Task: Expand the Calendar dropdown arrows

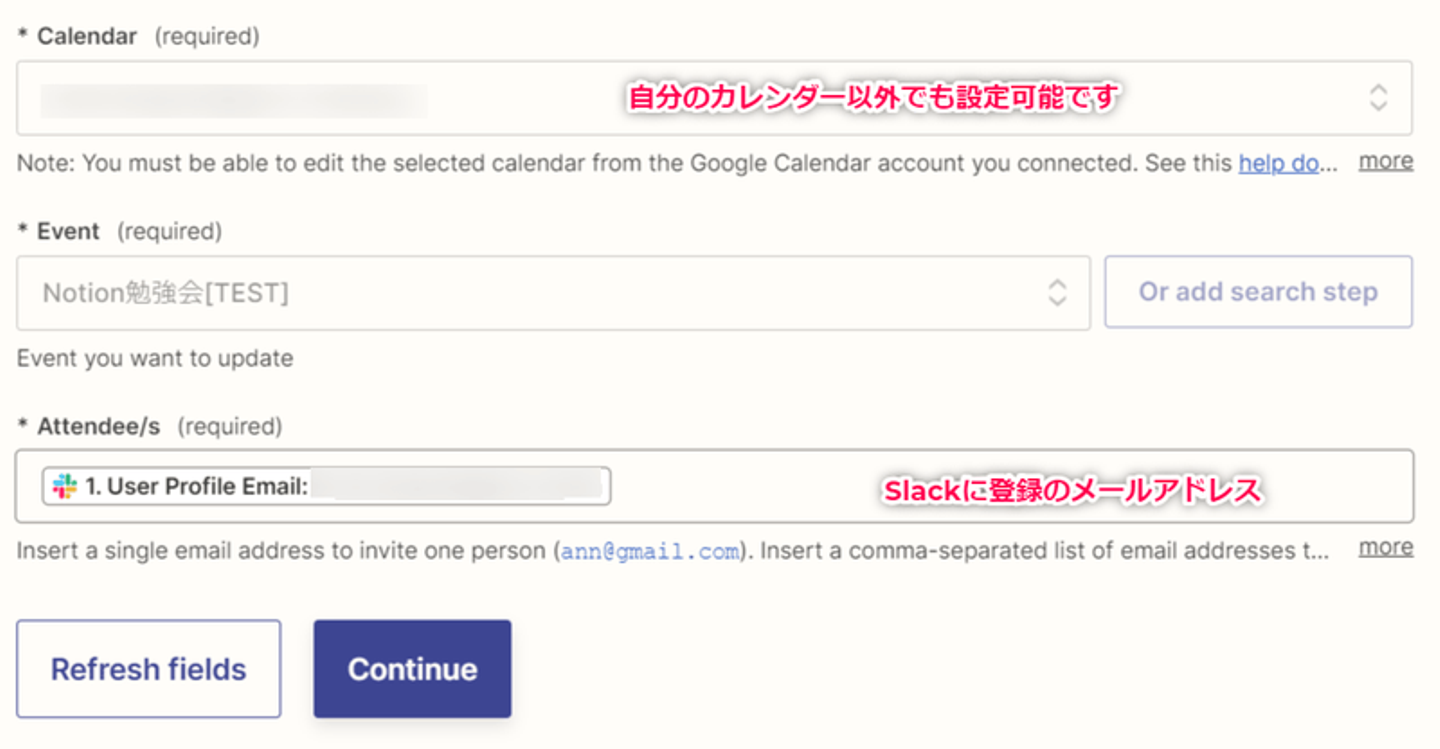Action: point(1378,98)
